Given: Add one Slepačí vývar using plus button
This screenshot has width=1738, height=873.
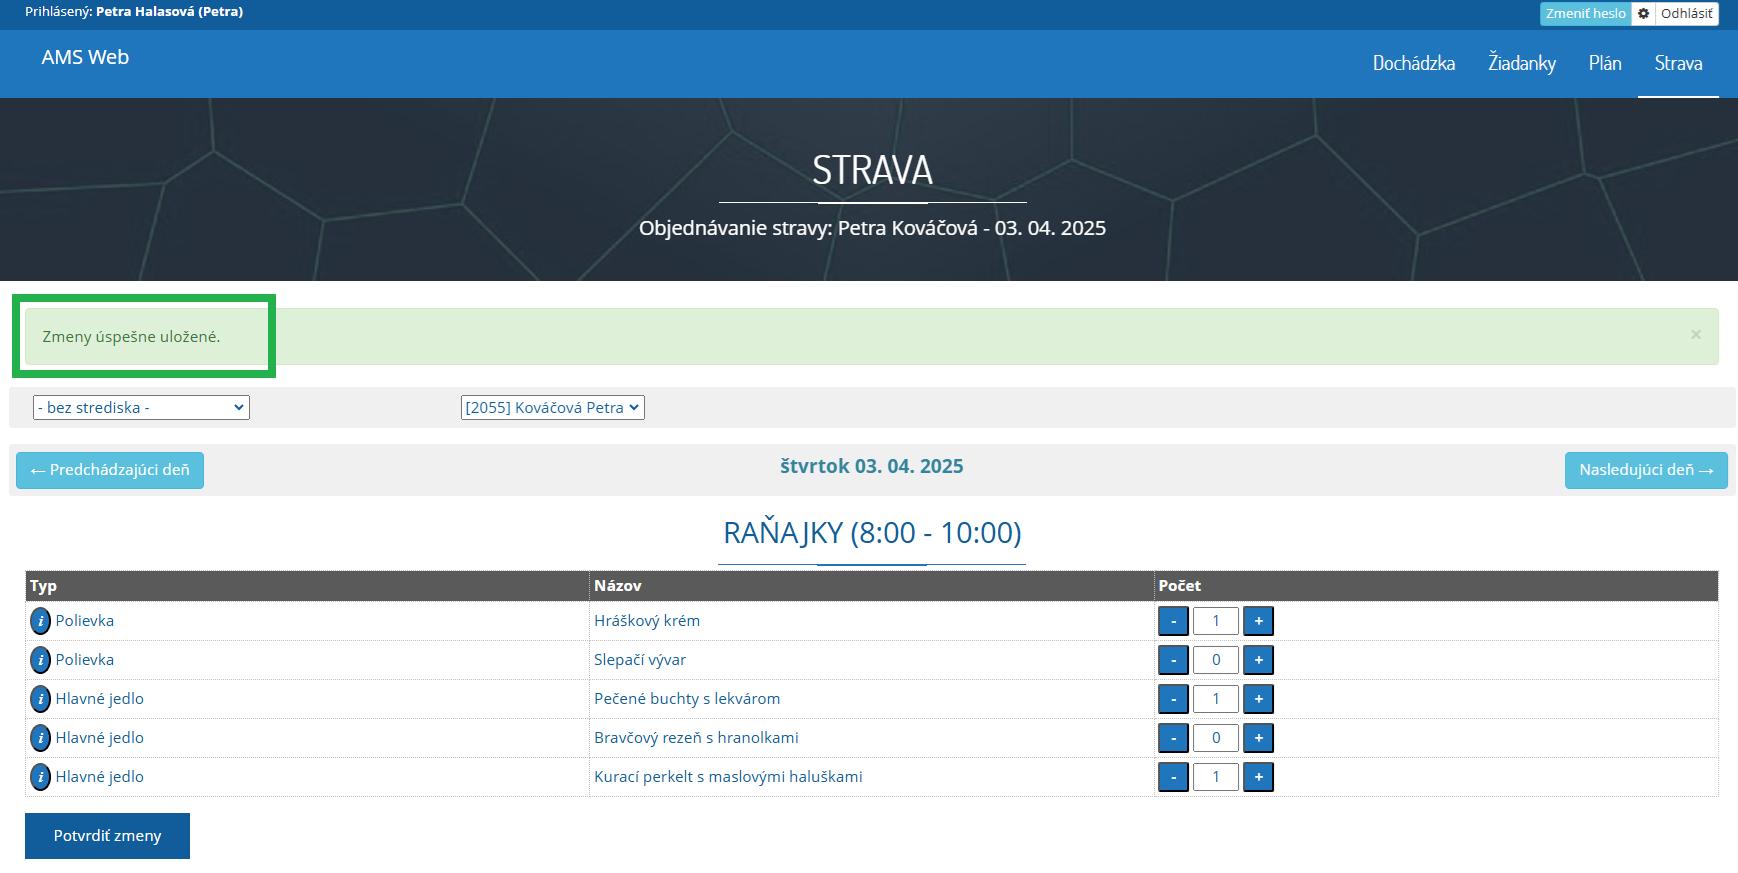Looking at the screenshot, I should [x=1258, y=660].
